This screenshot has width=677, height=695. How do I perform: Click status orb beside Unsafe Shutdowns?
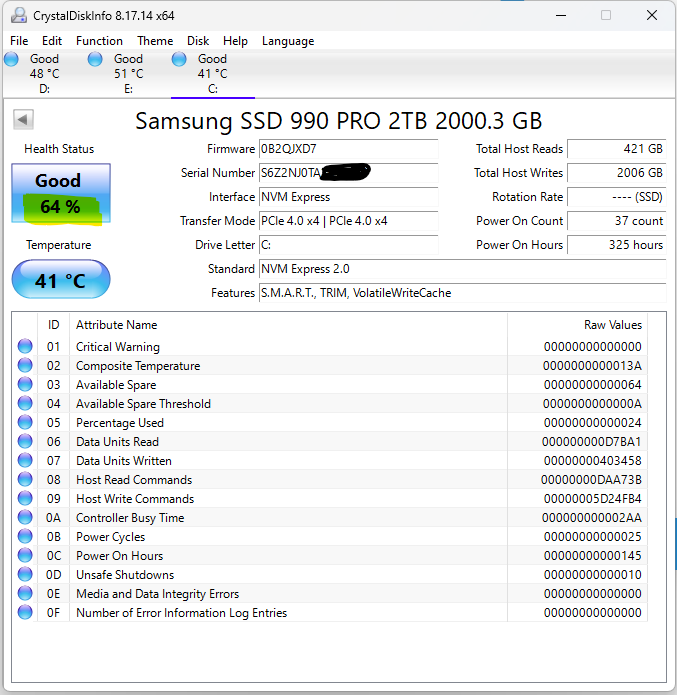25,575
